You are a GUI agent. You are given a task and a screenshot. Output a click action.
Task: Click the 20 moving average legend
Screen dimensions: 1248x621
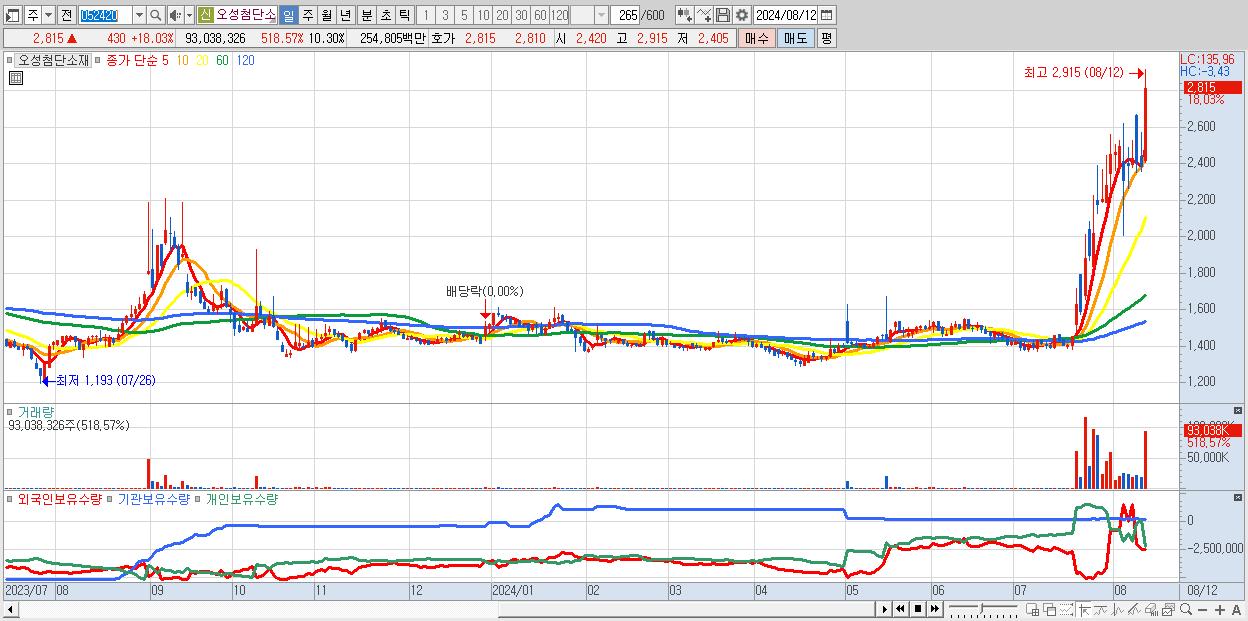pos(202,60)
